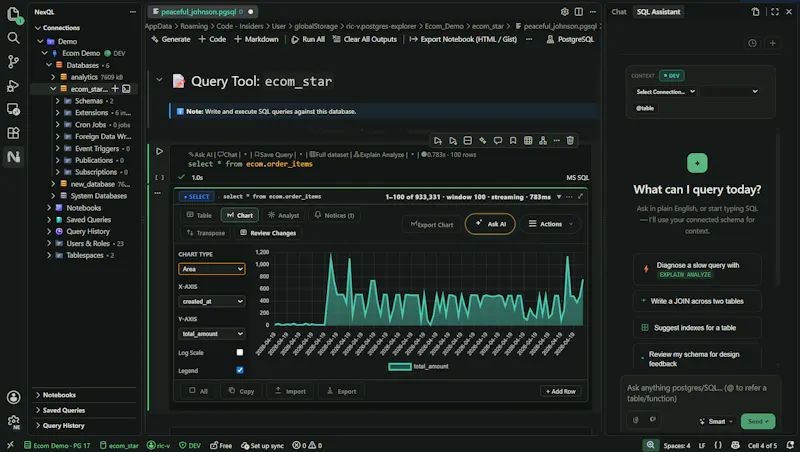Screen dimensions: 800x452
Task: Open Run and Debug view
Action: click(13, 86)
